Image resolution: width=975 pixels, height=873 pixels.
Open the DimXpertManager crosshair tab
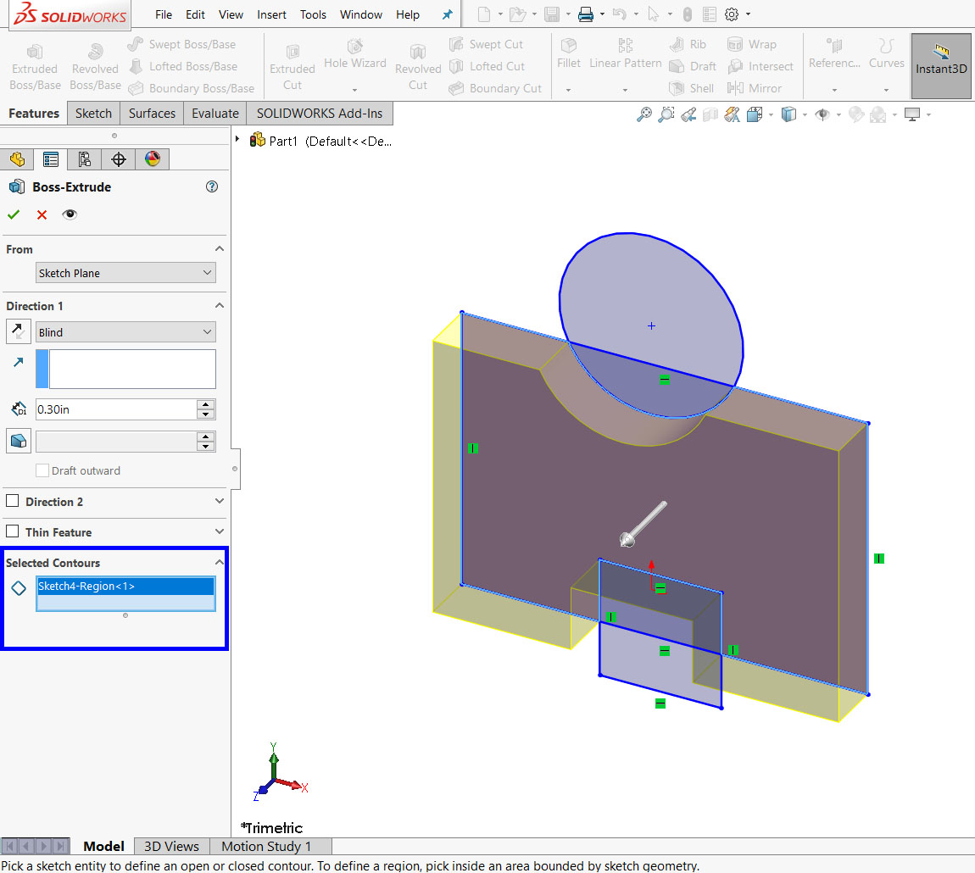click(x=118, y=159)
